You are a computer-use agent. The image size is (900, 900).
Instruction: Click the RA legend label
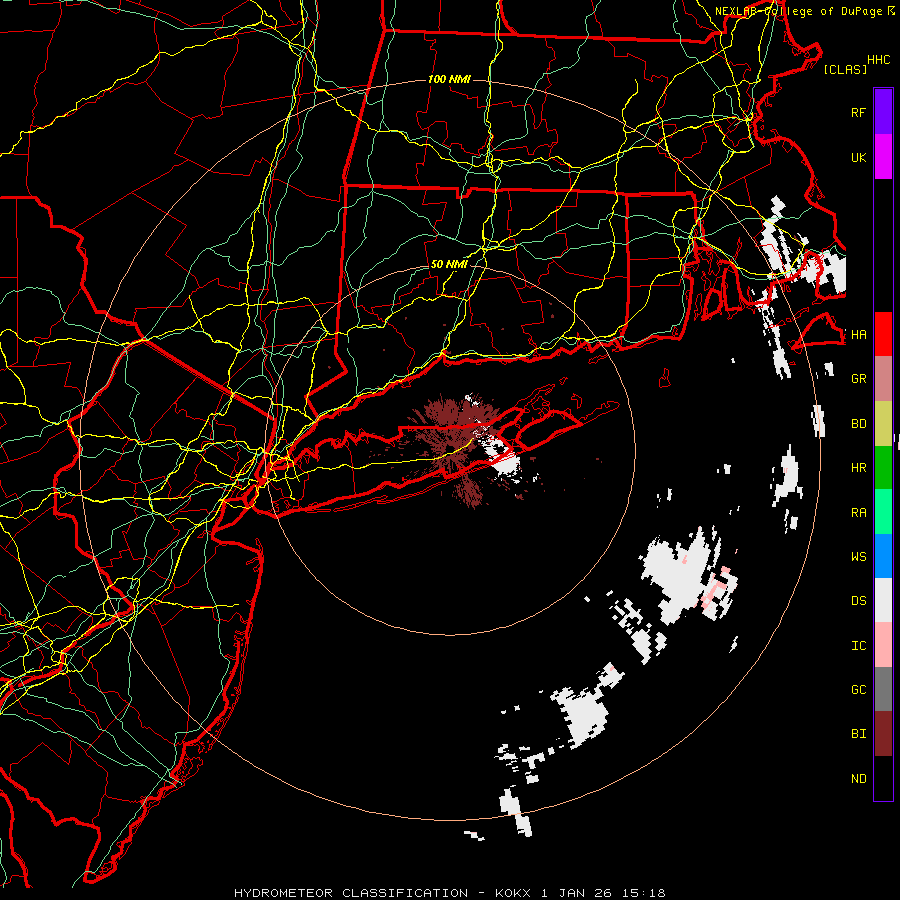pos(858,513)
